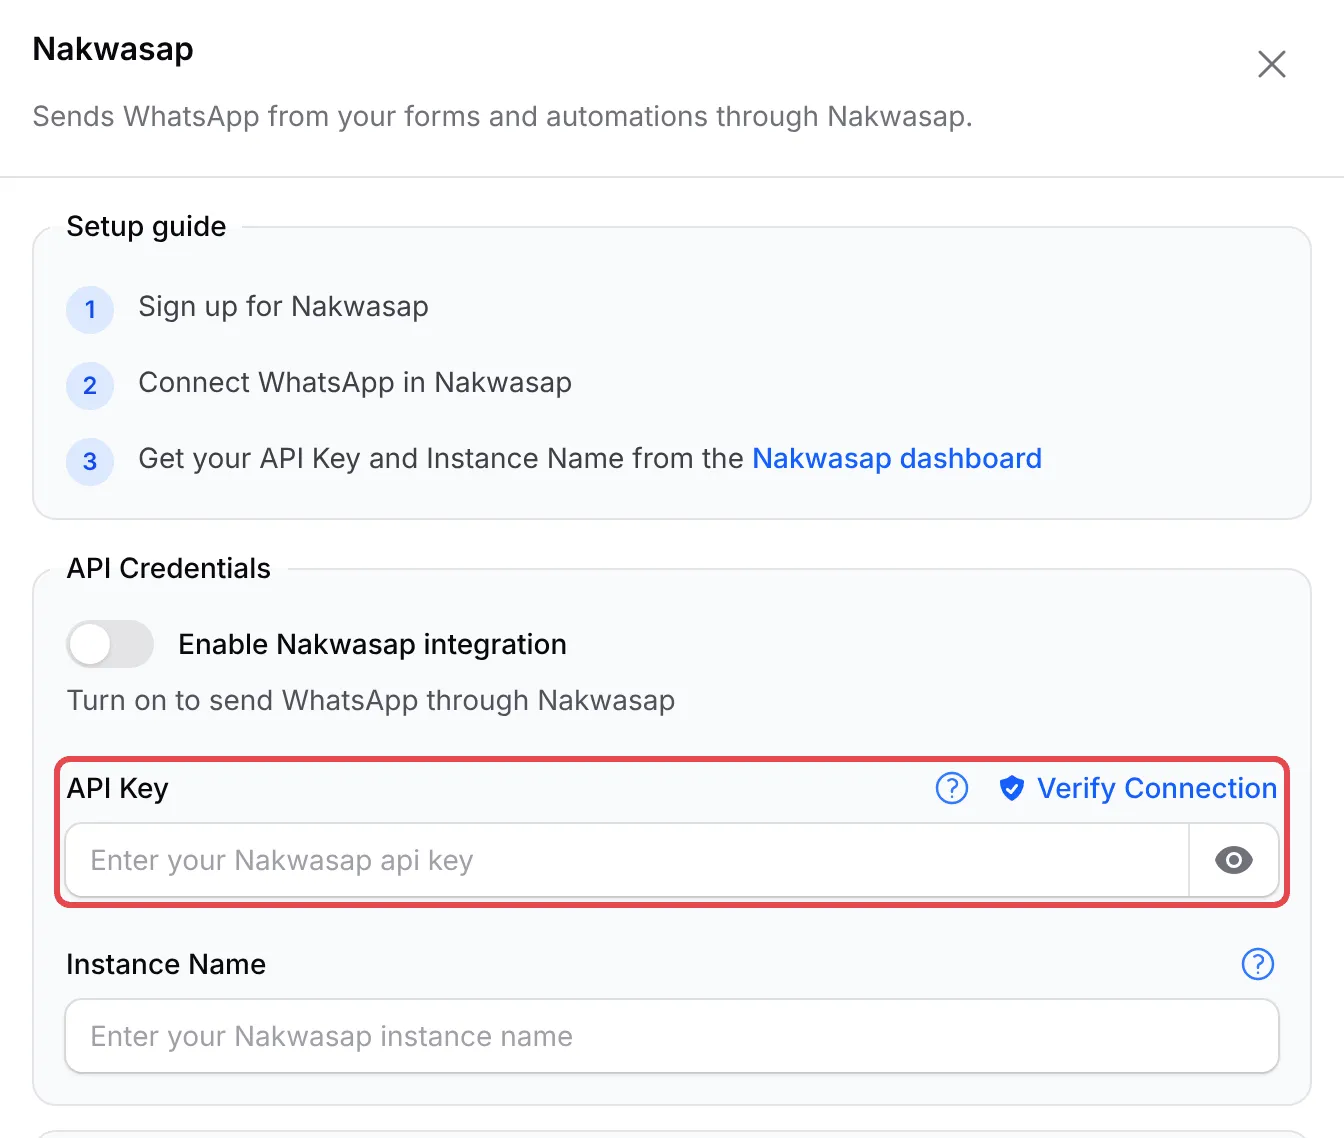Viewport: 1344px width, 1138px height.
Task: Click the "Connect WhatsApp in Nakwasap" step text
Action: pos(355,382)
